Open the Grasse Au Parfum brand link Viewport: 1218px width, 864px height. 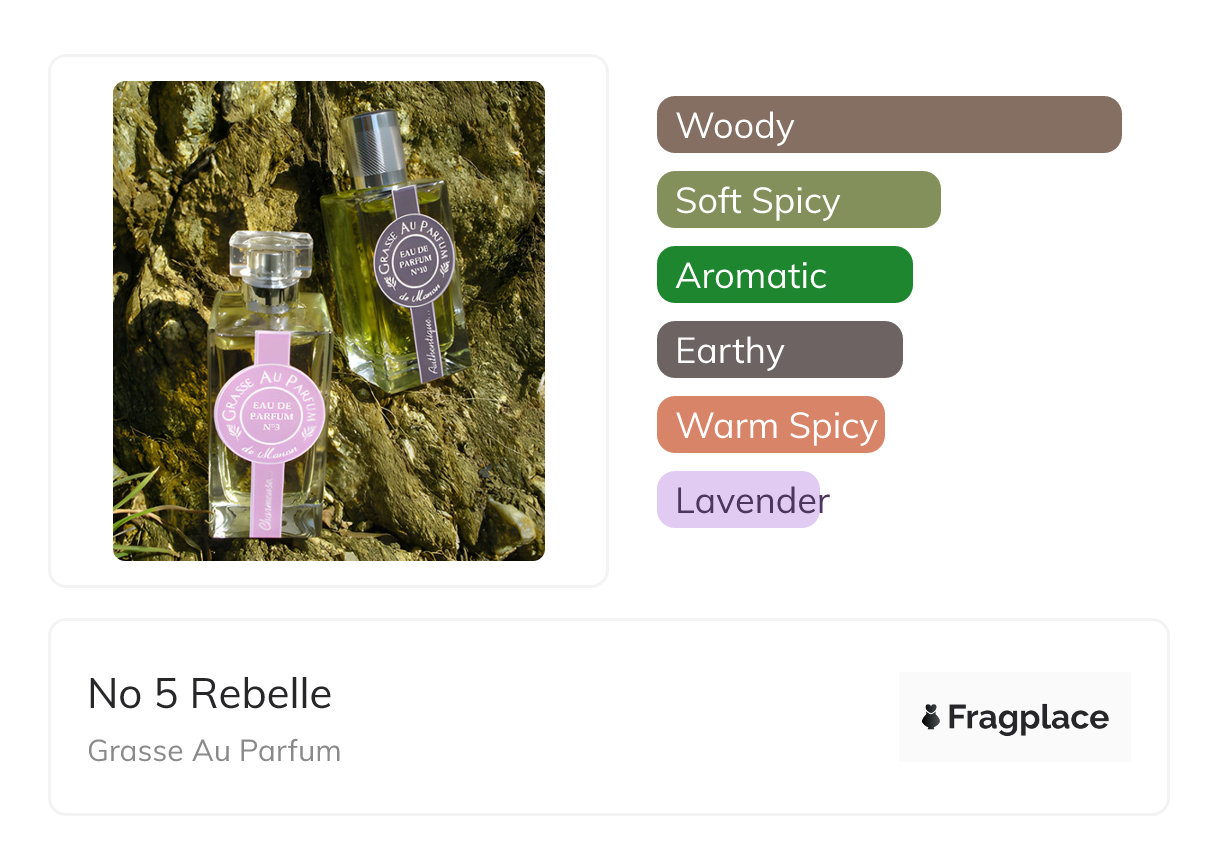[x=214, y=750]
